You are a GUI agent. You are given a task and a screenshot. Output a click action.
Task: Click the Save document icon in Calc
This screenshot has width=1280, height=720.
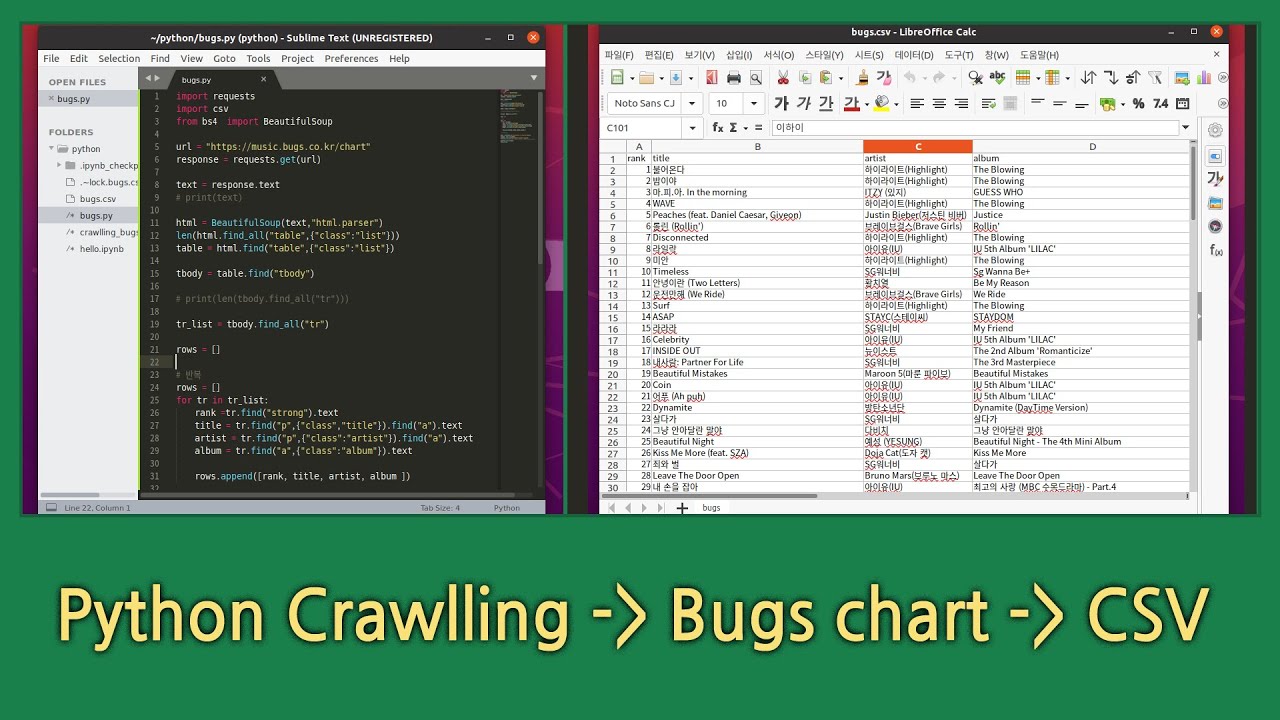(676, 77)
